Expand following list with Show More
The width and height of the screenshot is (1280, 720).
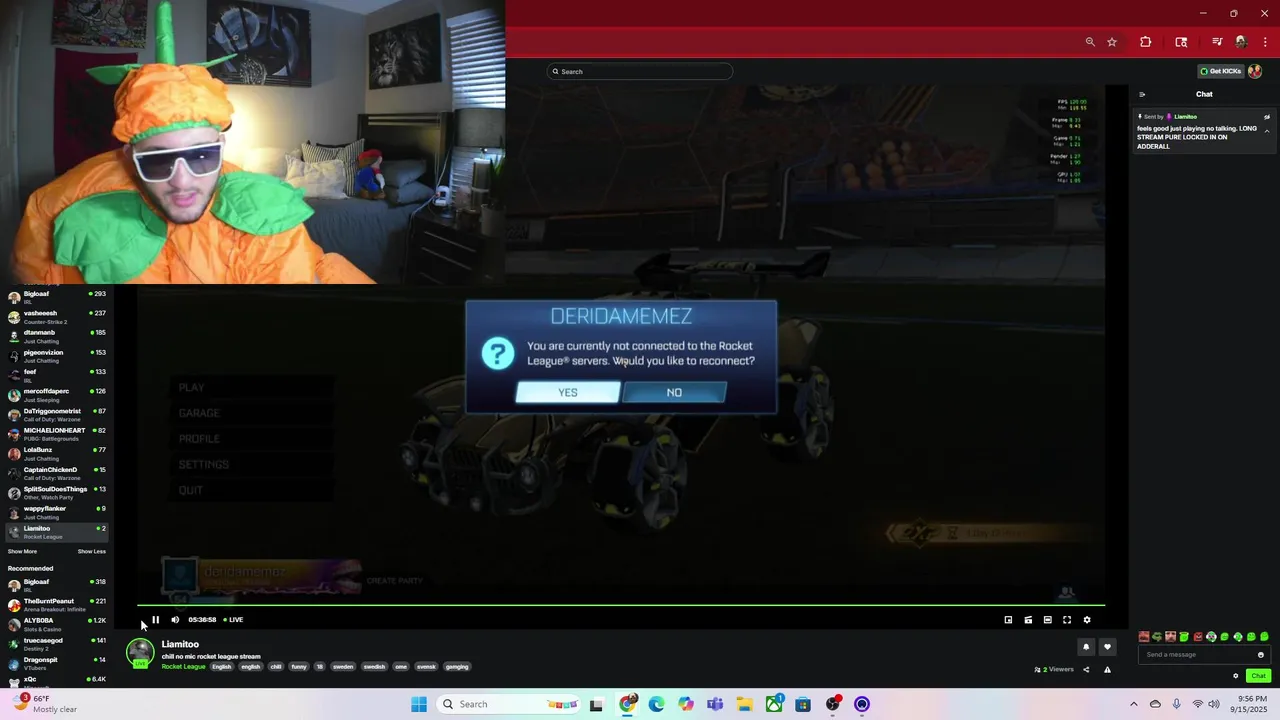coord(22,551)
